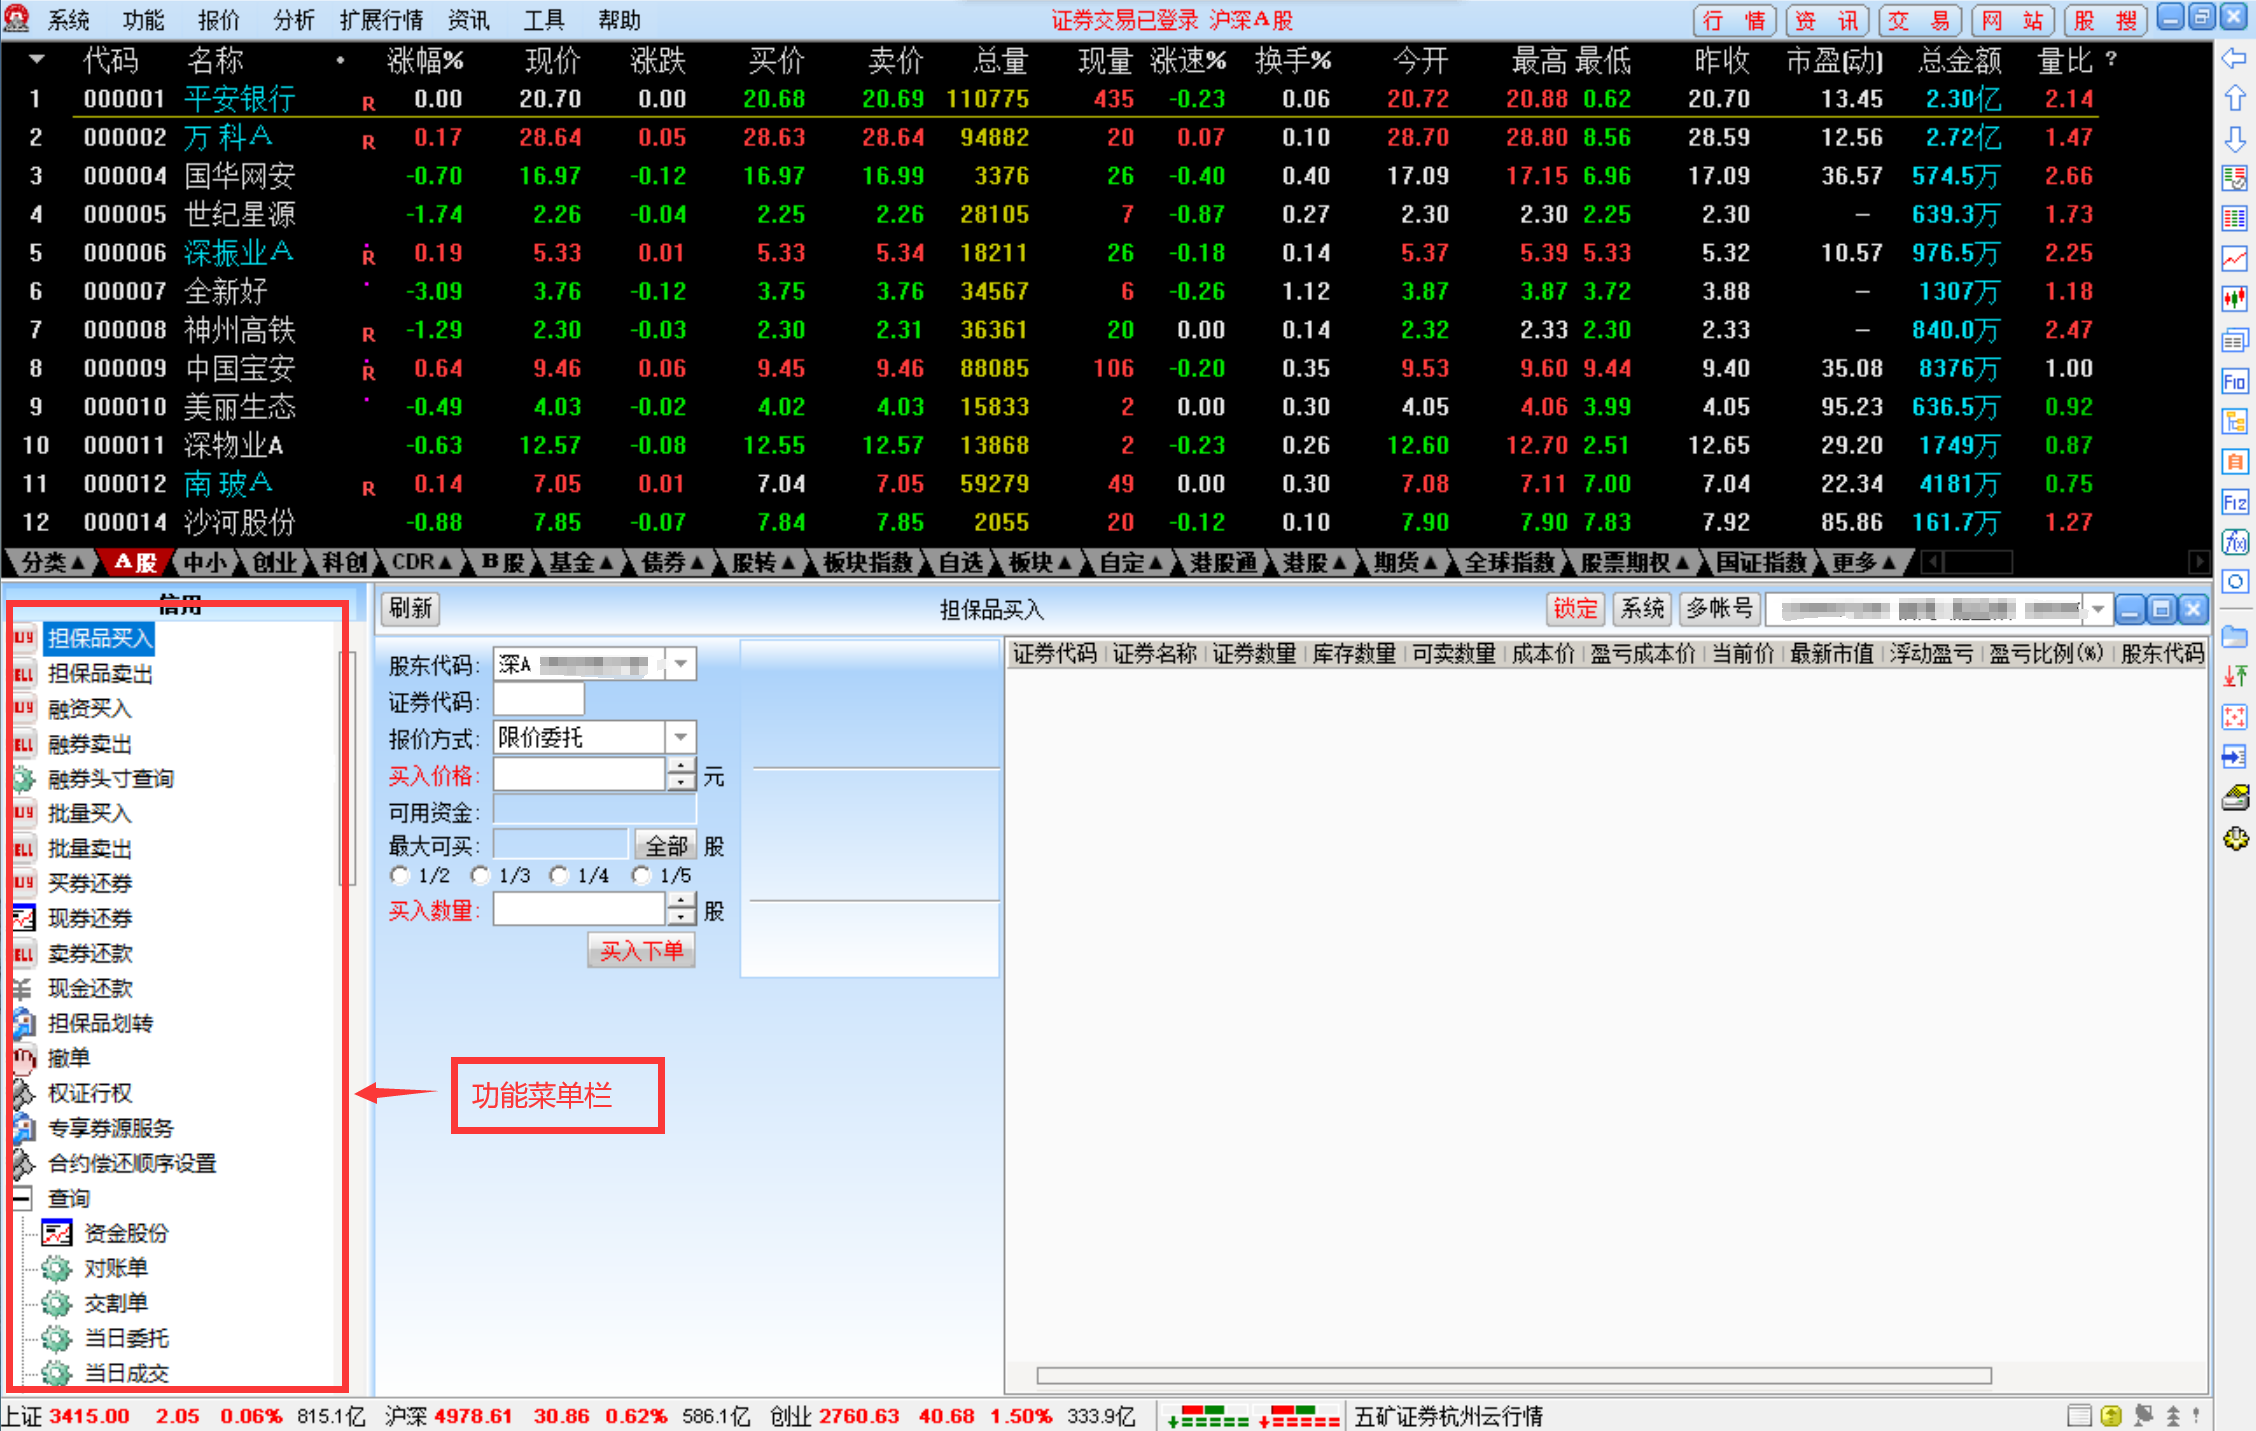The image size is (2256, 1431).
Task: Click the 多帐号 button
Action: point(1719,609)
